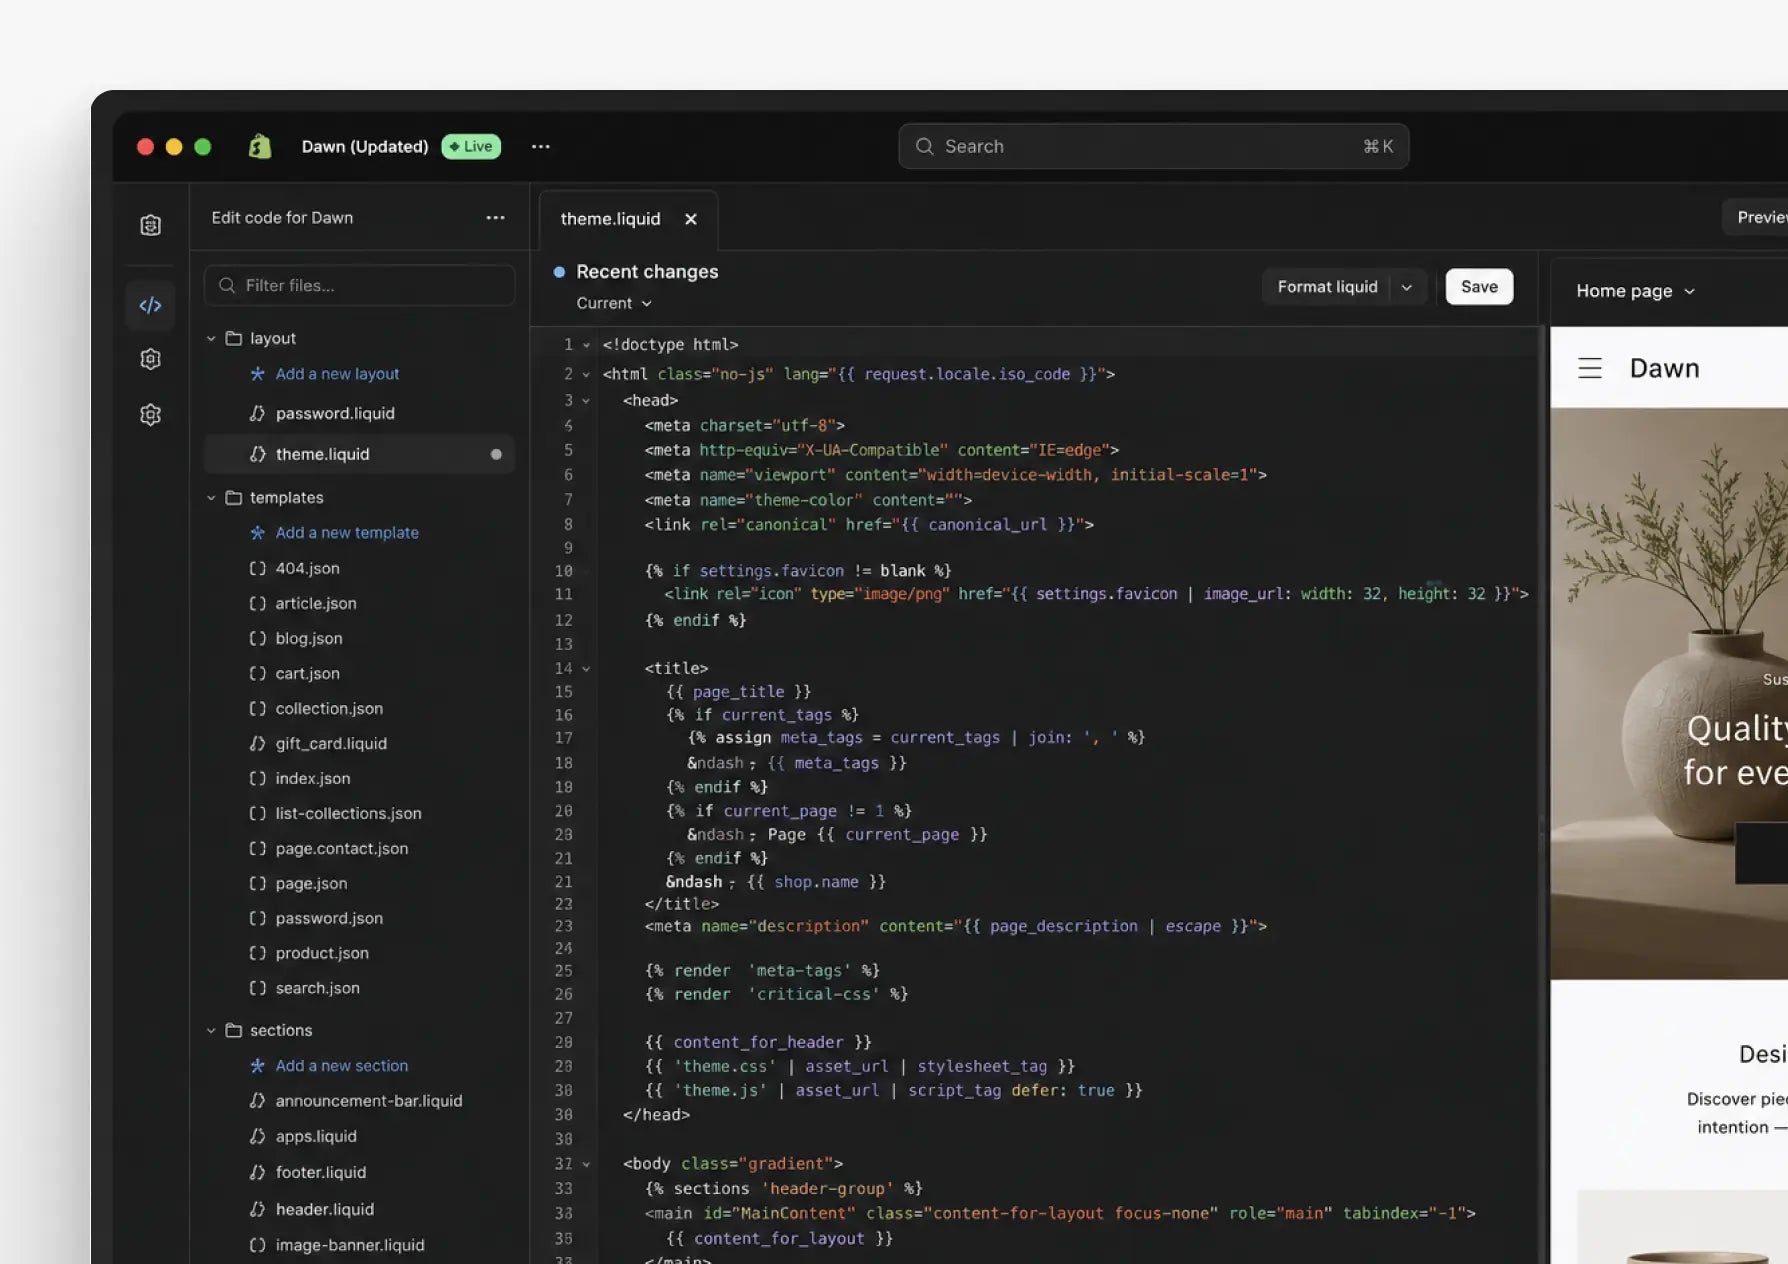The height and width of the screenshot is (1264, 1788).
Task: Click Add a new section
Action: (342, 1066)
